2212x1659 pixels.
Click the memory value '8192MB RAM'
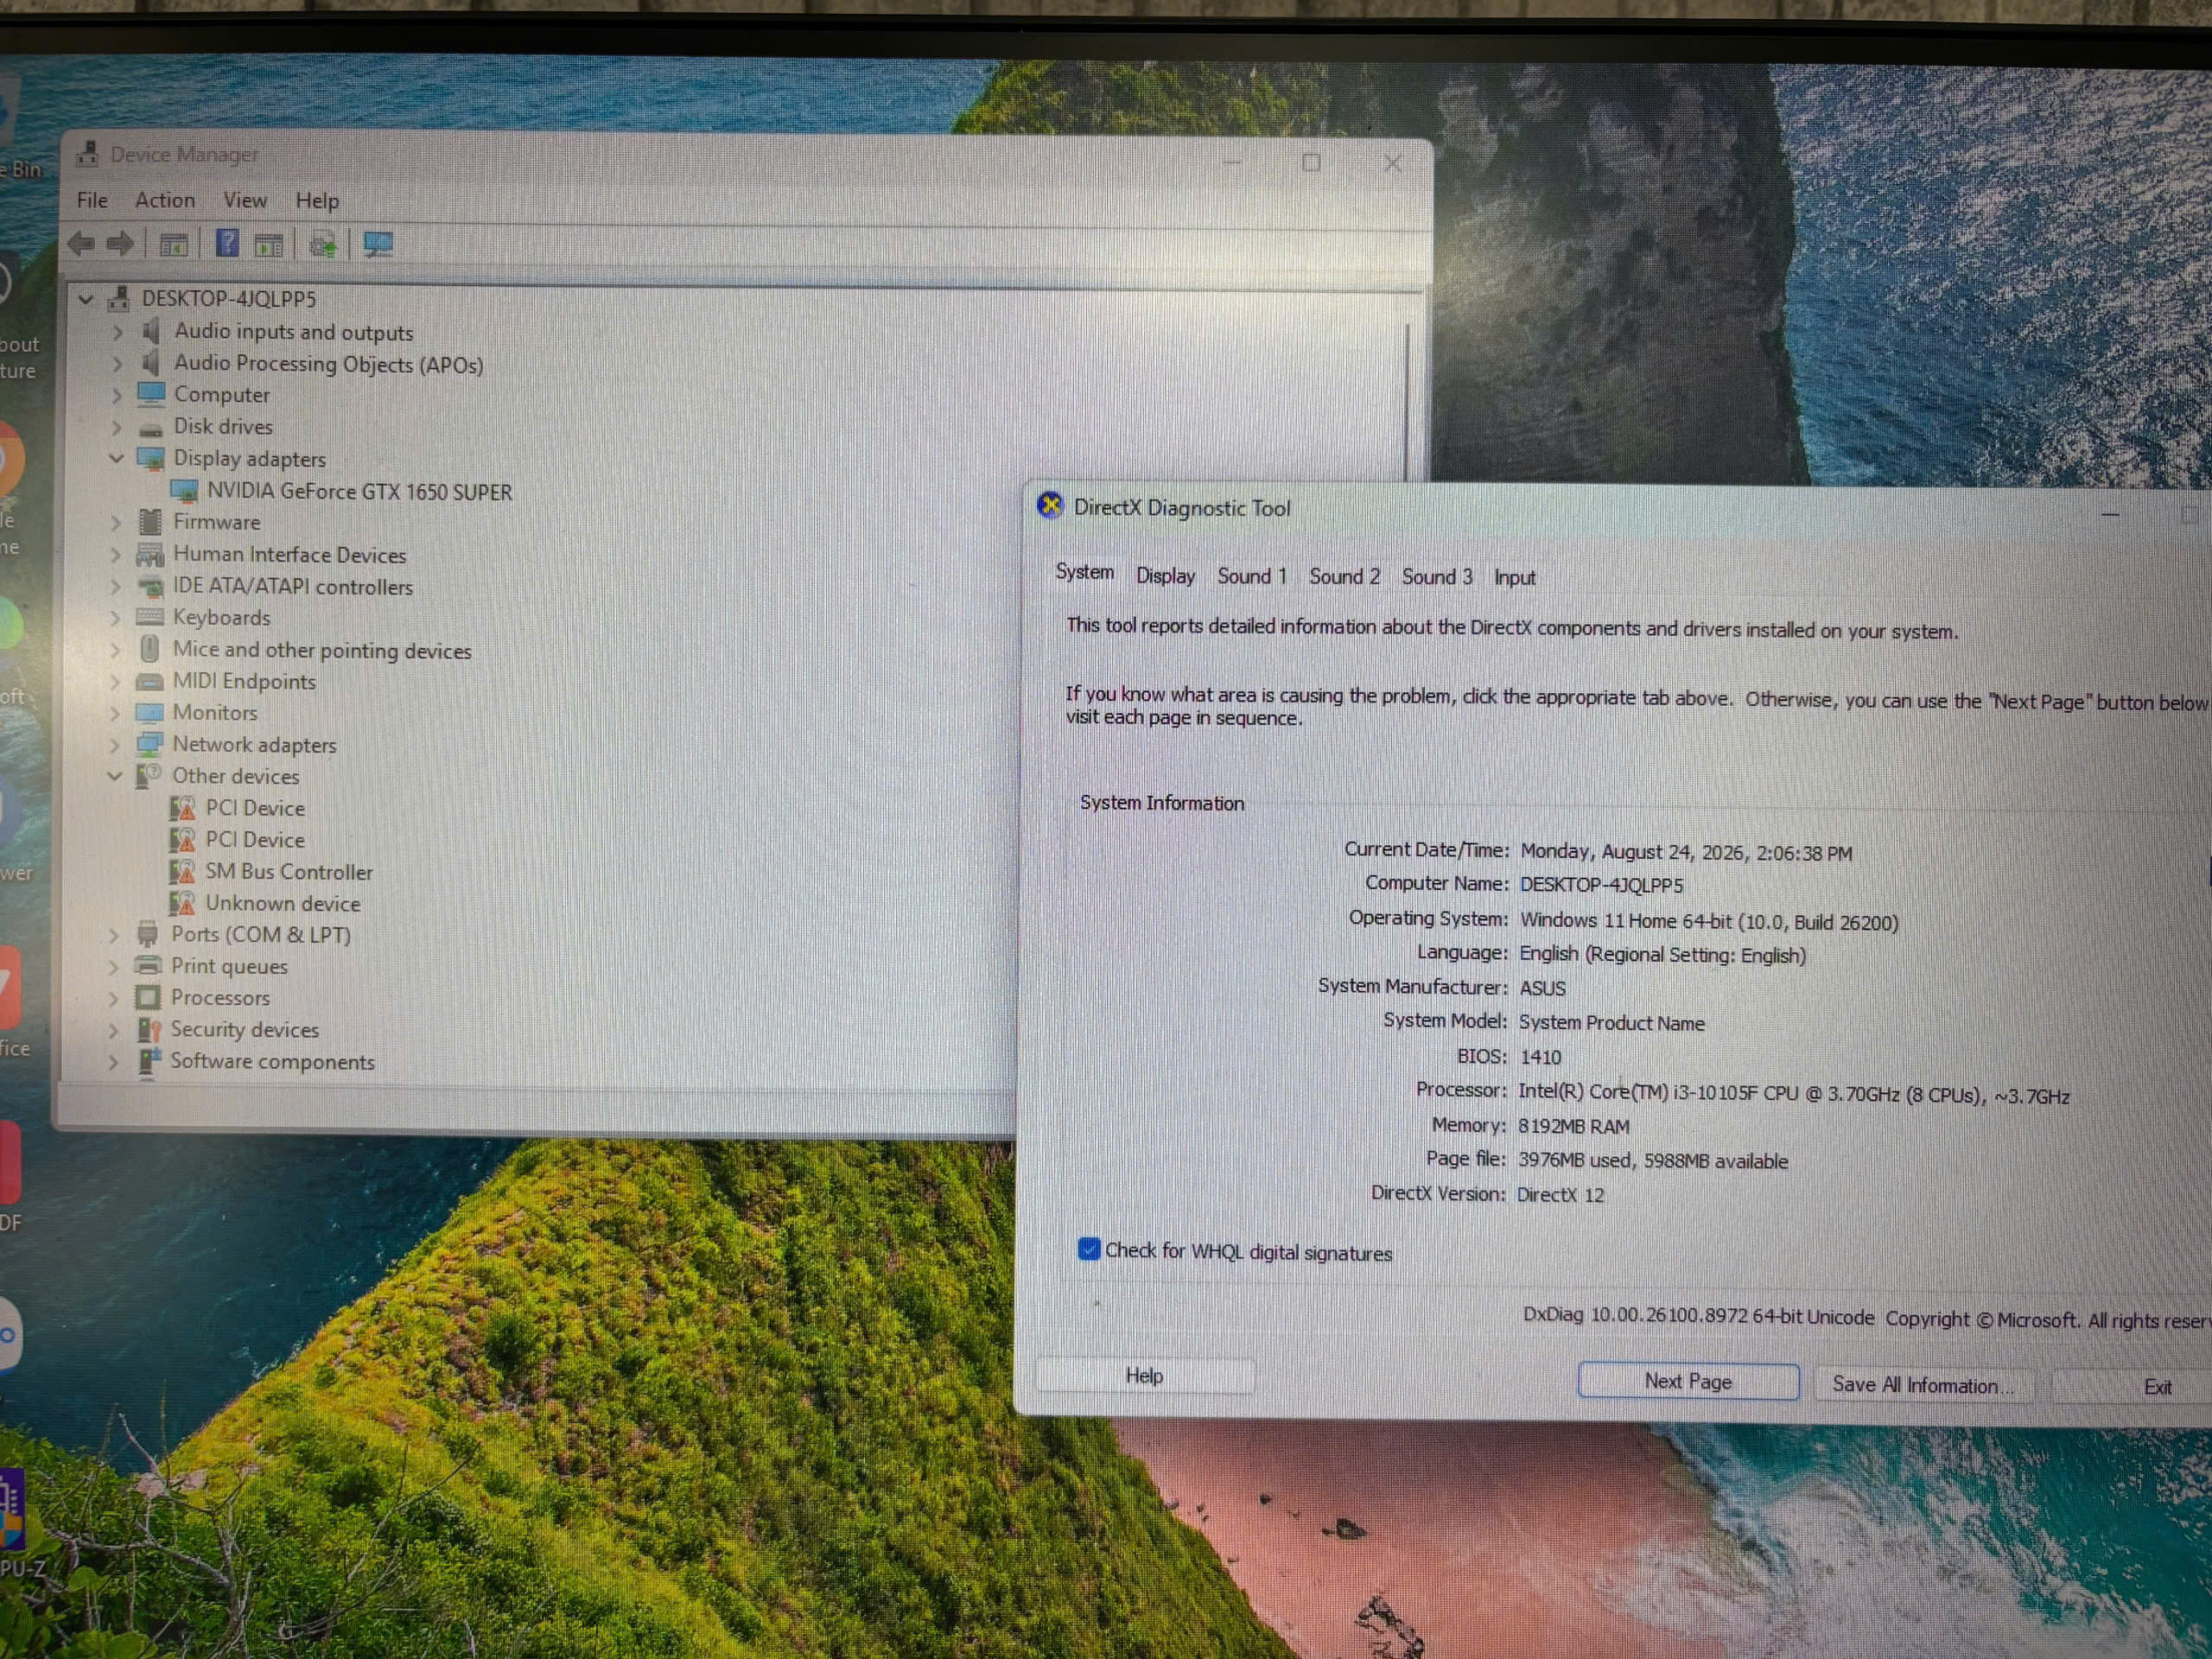coord(1573,1126)
